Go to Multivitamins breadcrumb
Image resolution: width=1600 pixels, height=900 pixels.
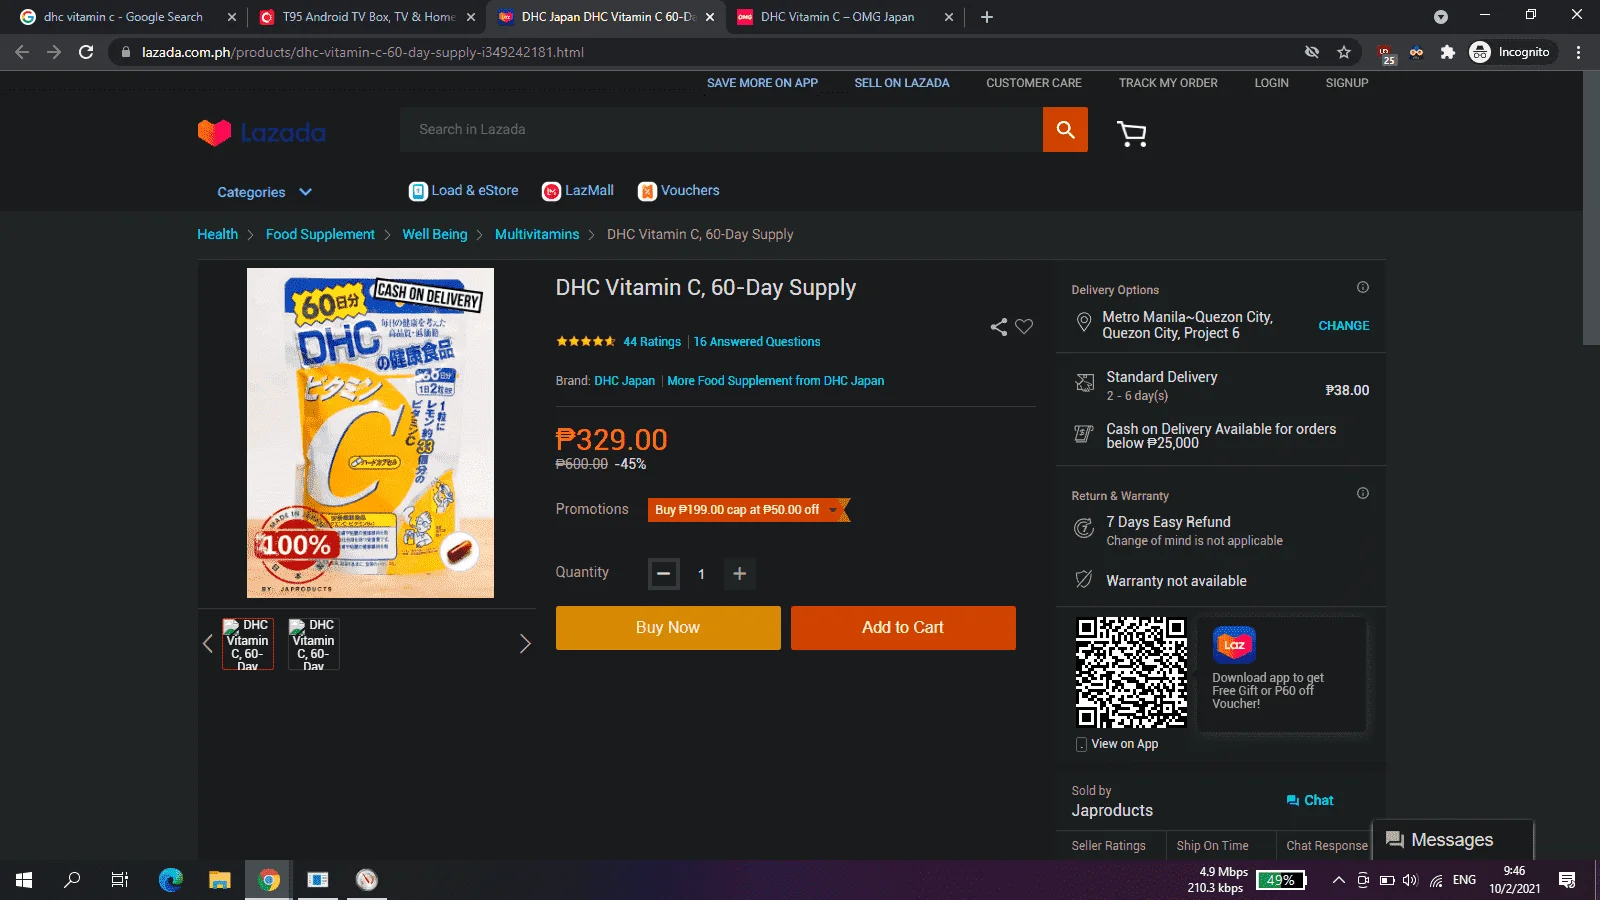[537, 234]
